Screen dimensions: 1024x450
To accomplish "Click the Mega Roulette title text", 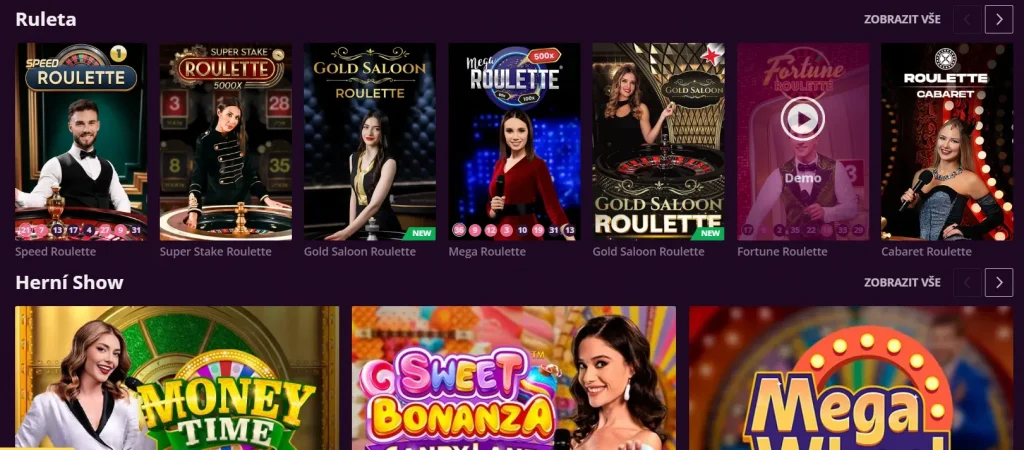I will (487, 251).
